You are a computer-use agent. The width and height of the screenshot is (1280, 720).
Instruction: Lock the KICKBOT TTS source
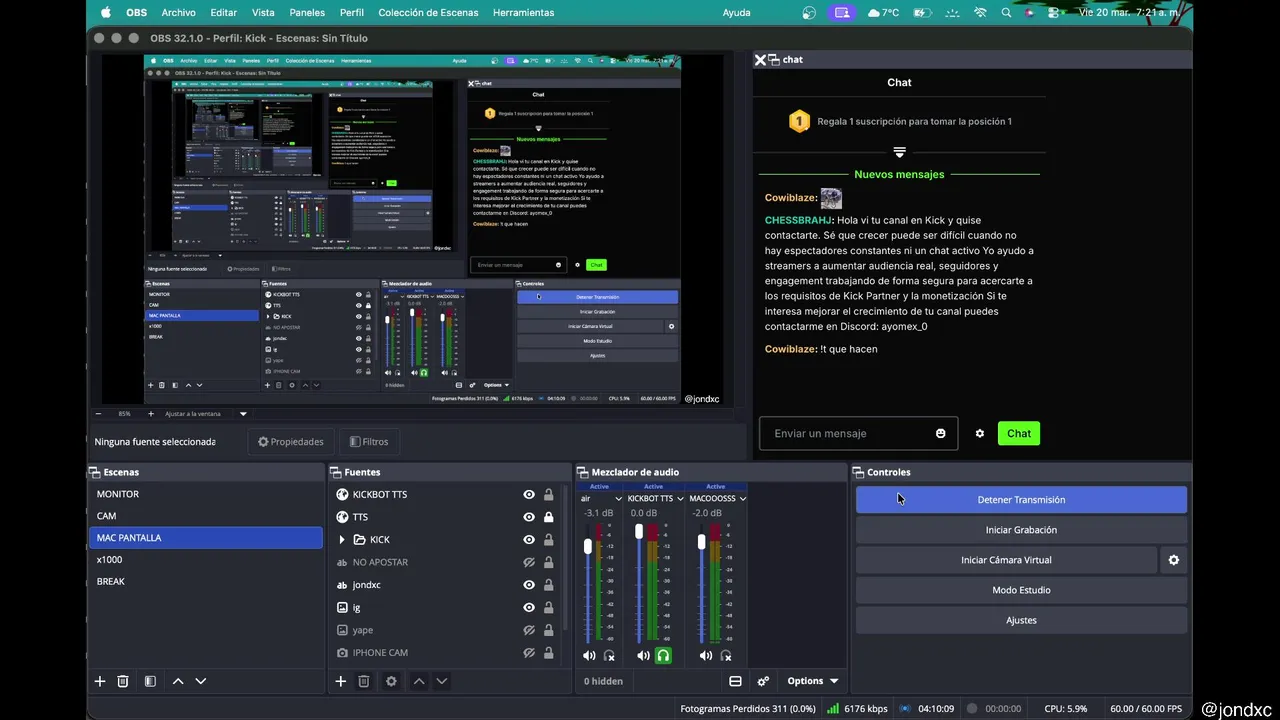click(x=548, y=494)
